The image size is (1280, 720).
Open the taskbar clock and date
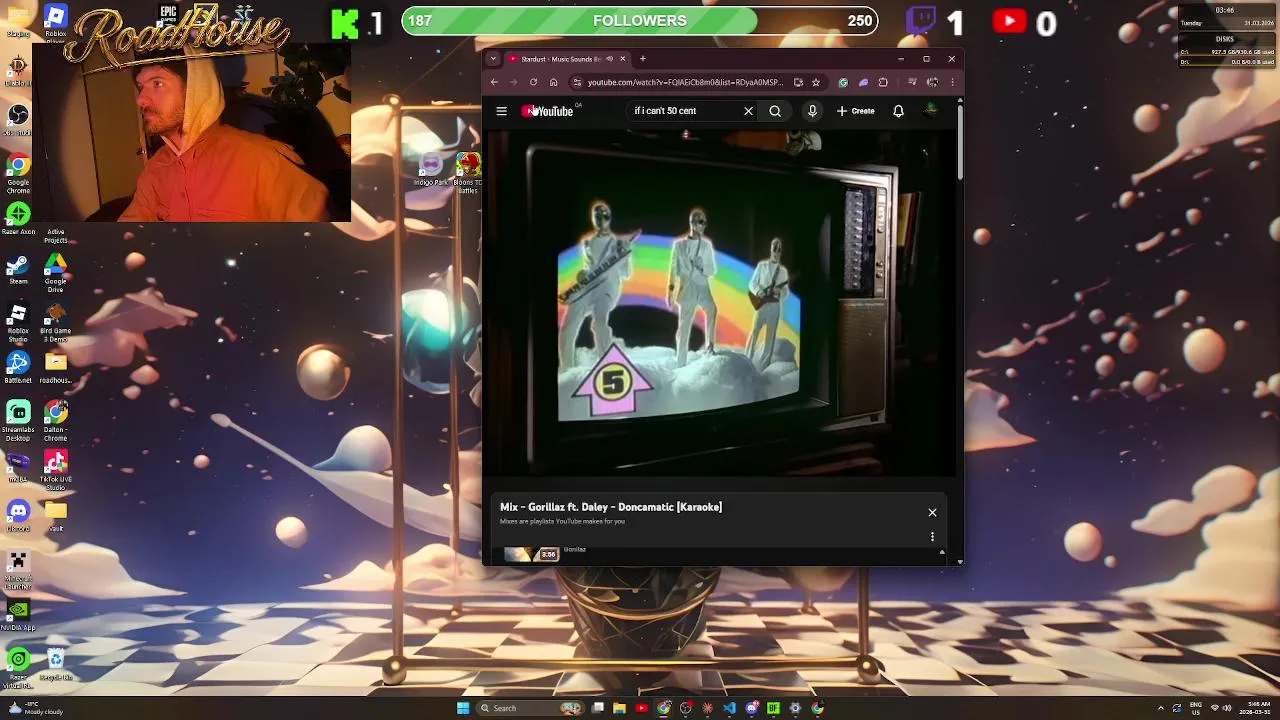tap(1255, 708)
